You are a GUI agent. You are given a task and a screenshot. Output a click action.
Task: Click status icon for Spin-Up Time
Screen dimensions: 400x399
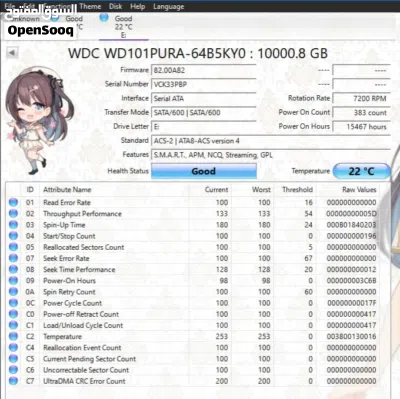[13, 225]
